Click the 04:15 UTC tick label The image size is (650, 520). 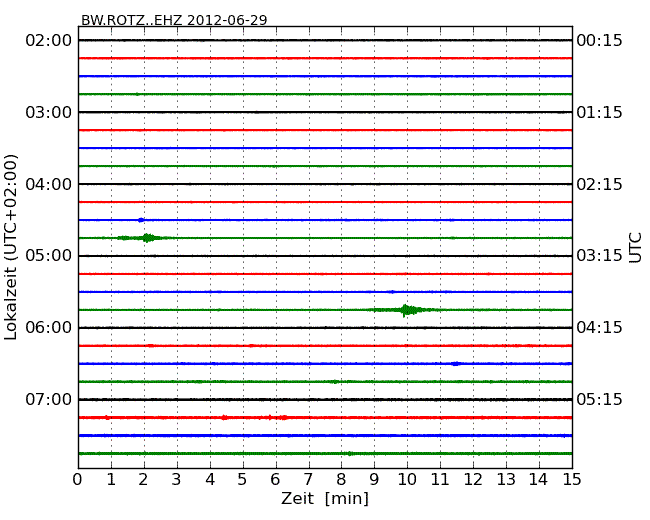coord(599,328)
